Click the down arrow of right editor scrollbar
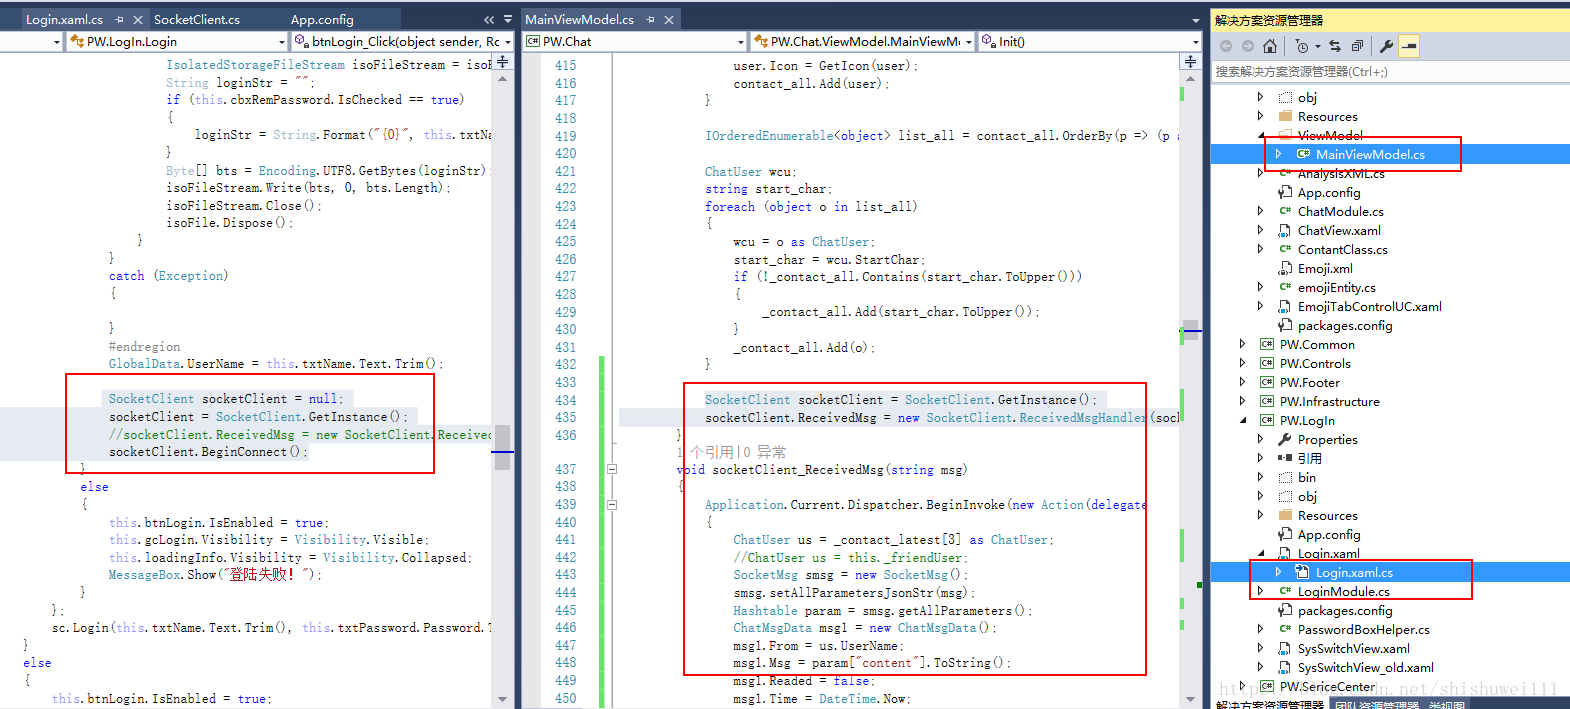The height and width of the screenshot is (709, 1570). 1190,699
